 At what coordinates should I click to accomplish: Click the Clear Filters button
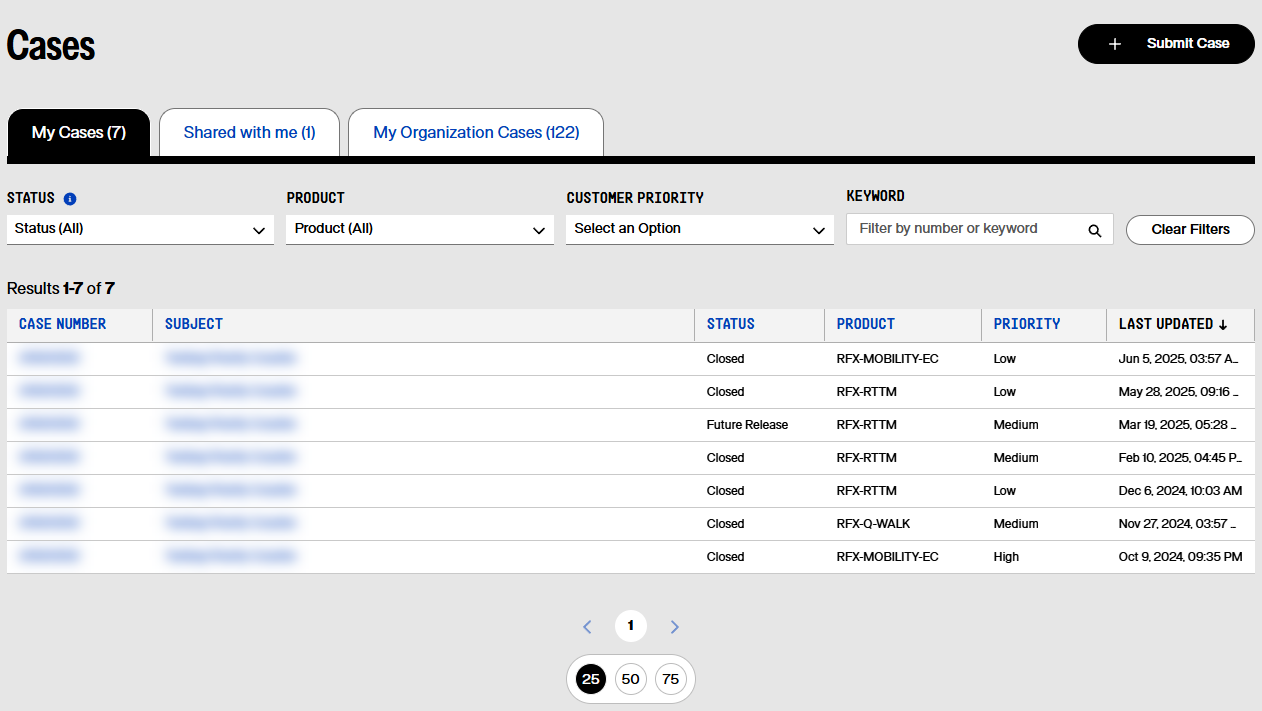1190,229
